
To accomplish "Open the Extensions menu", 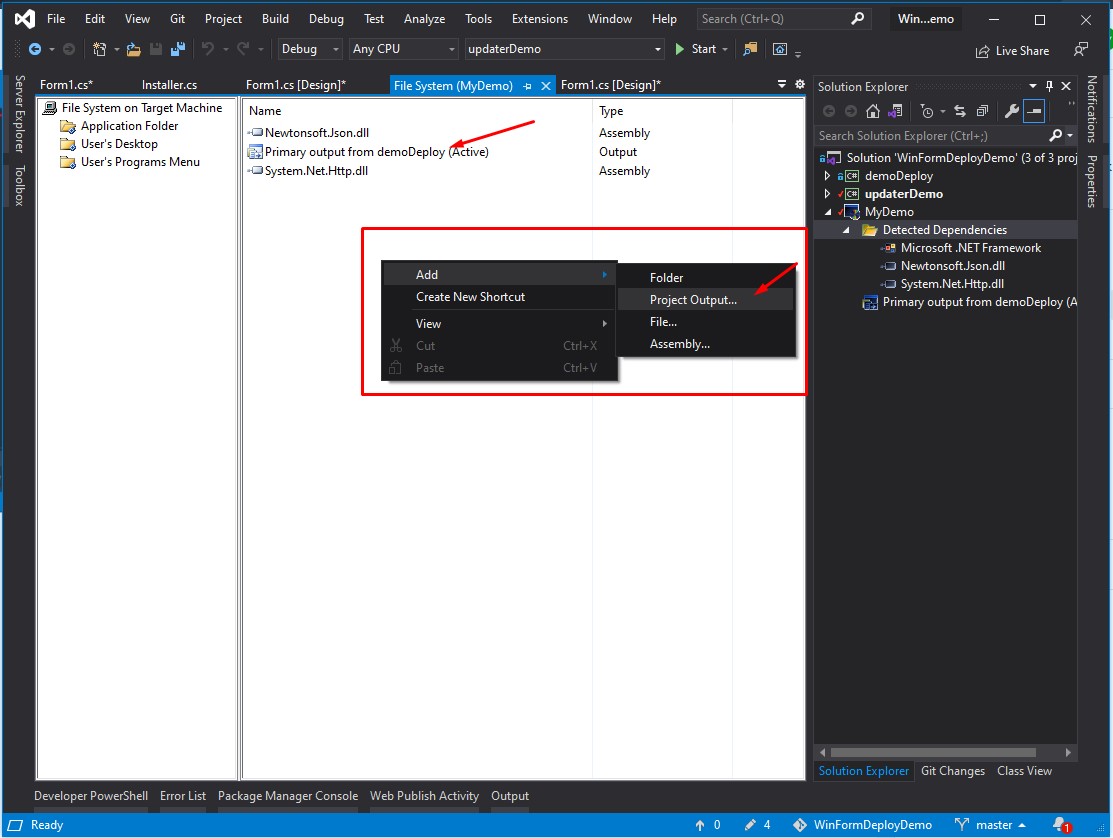I will pos(539,19).
